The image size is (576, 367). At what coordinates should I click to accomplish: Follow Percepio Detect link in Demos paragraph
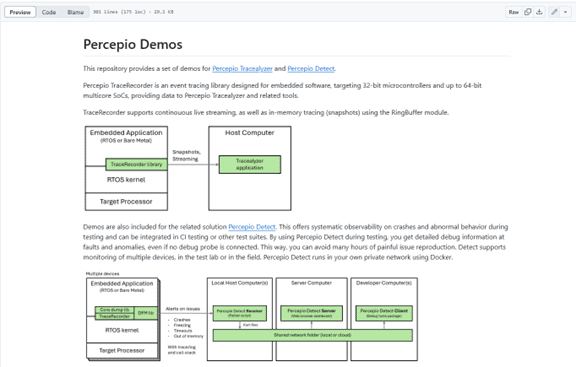[x=252, y=227]
